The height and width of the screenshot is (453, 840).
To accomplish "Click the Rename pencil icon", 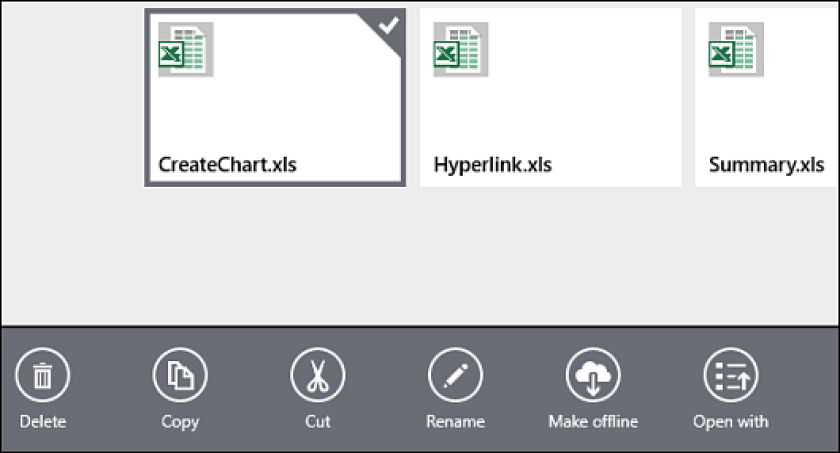I will [455, 375].
